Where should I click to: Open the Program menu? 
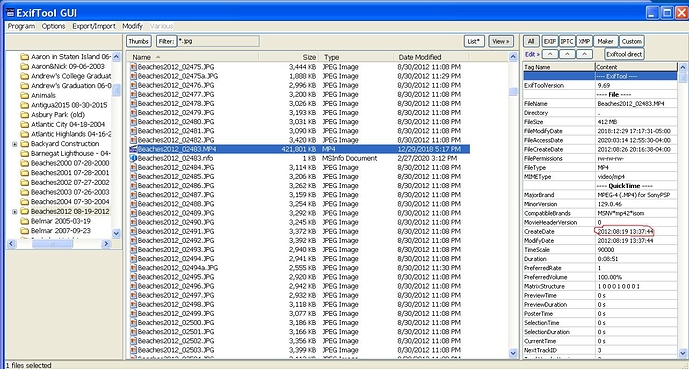pyautogui.click(x=21, y=26)
